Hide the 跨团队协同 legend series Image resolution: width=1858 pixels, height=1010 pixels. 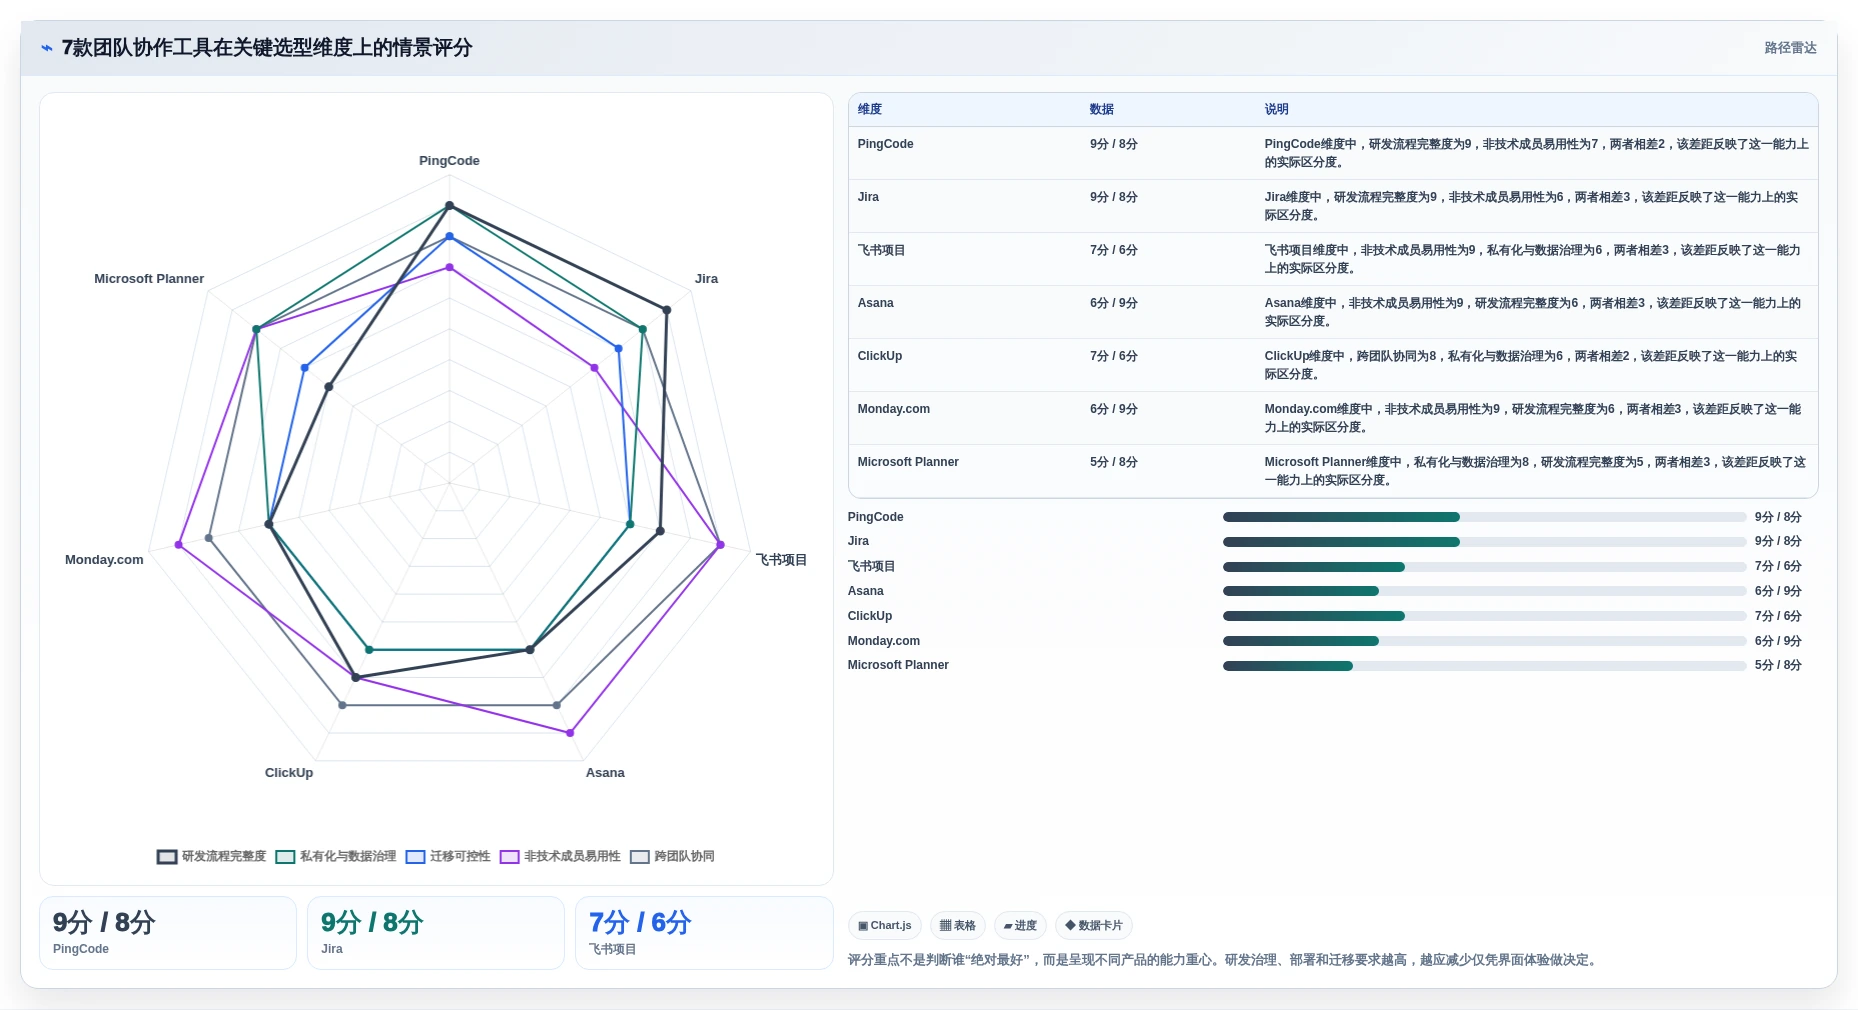point(672,857)
